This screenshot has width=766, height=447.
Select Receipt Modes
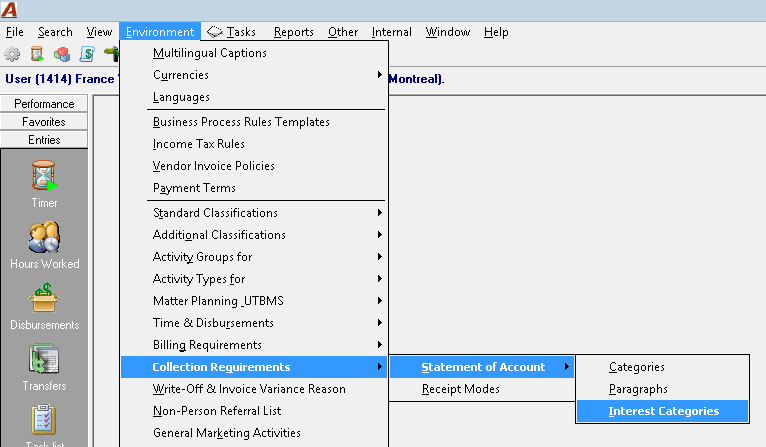coord(482,389)
